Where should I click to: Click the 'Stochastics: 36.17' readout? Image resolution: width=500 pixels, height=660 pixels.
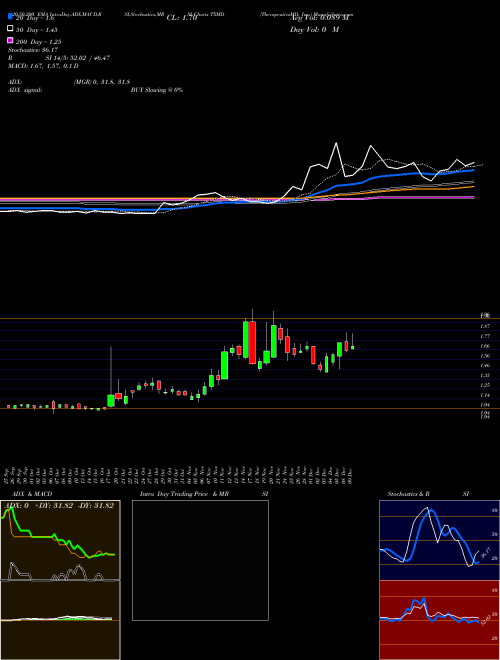(x=32, y=50)
